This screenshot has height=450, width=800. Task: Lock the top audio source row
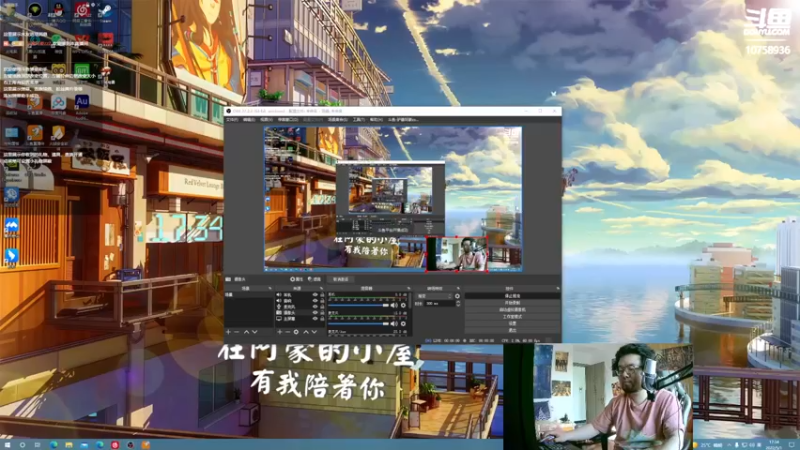pos(322,295)
